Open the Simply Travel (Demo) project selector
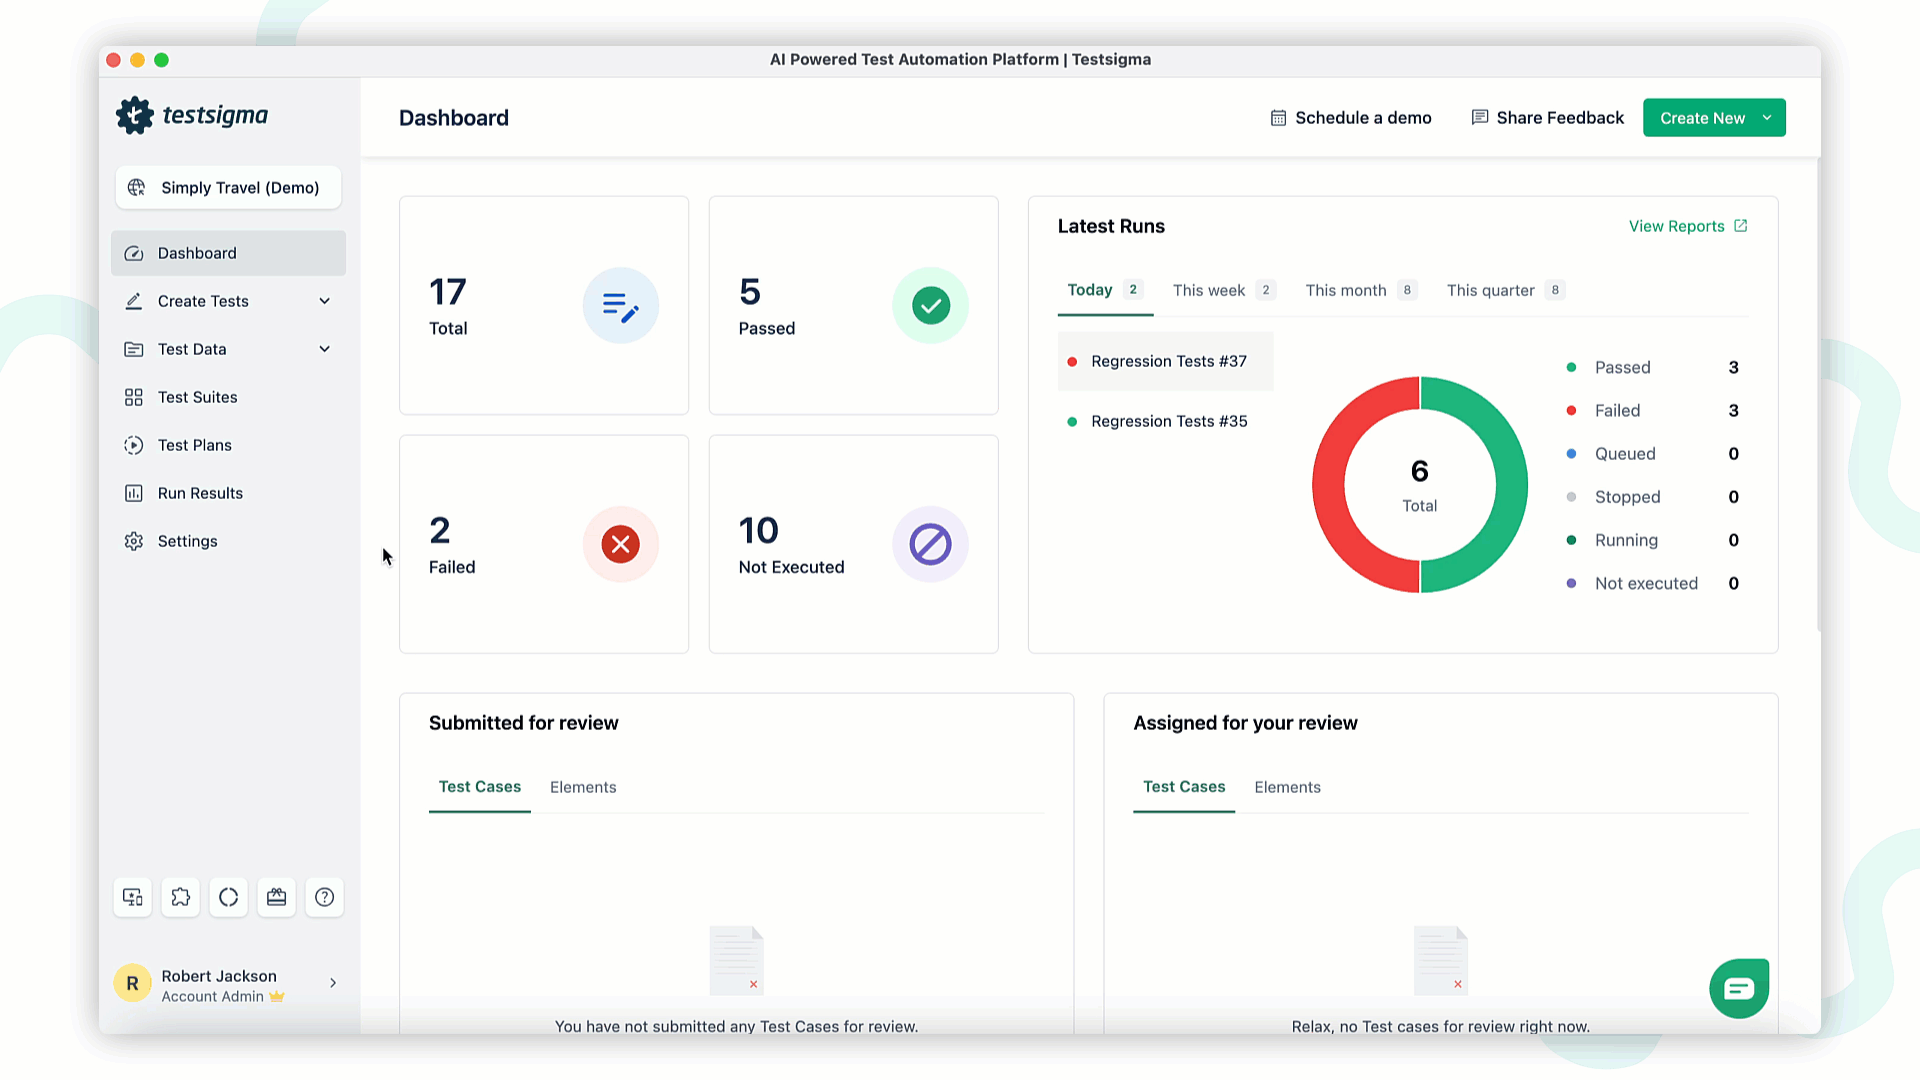Viewport: 1920px width, 1080px height. (x=228, y=188)
